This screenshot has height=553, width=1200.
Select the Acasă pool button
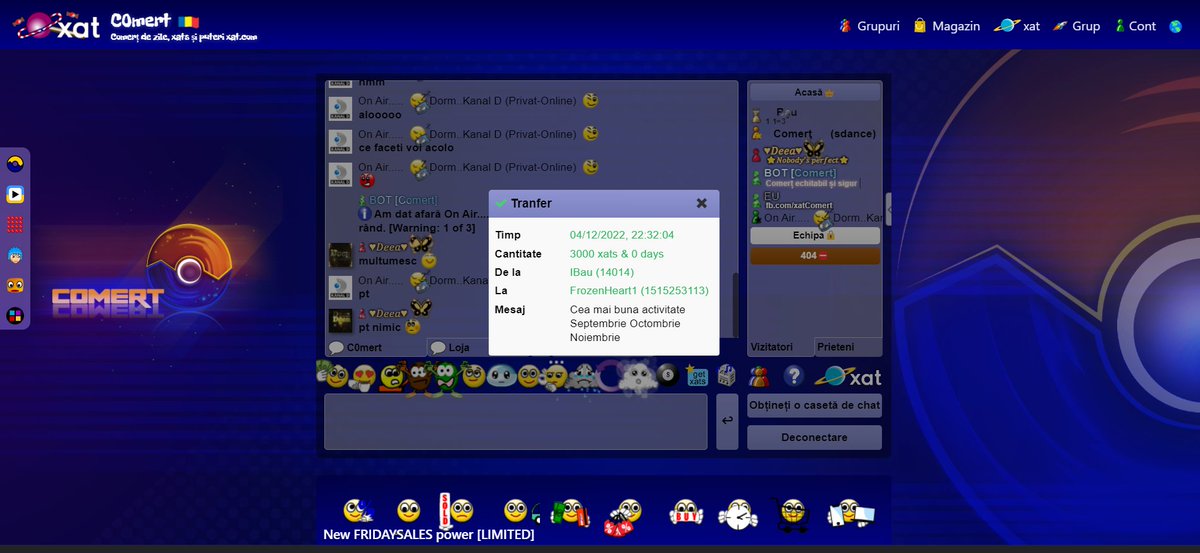pyautogui.click(x=815, y=92)
